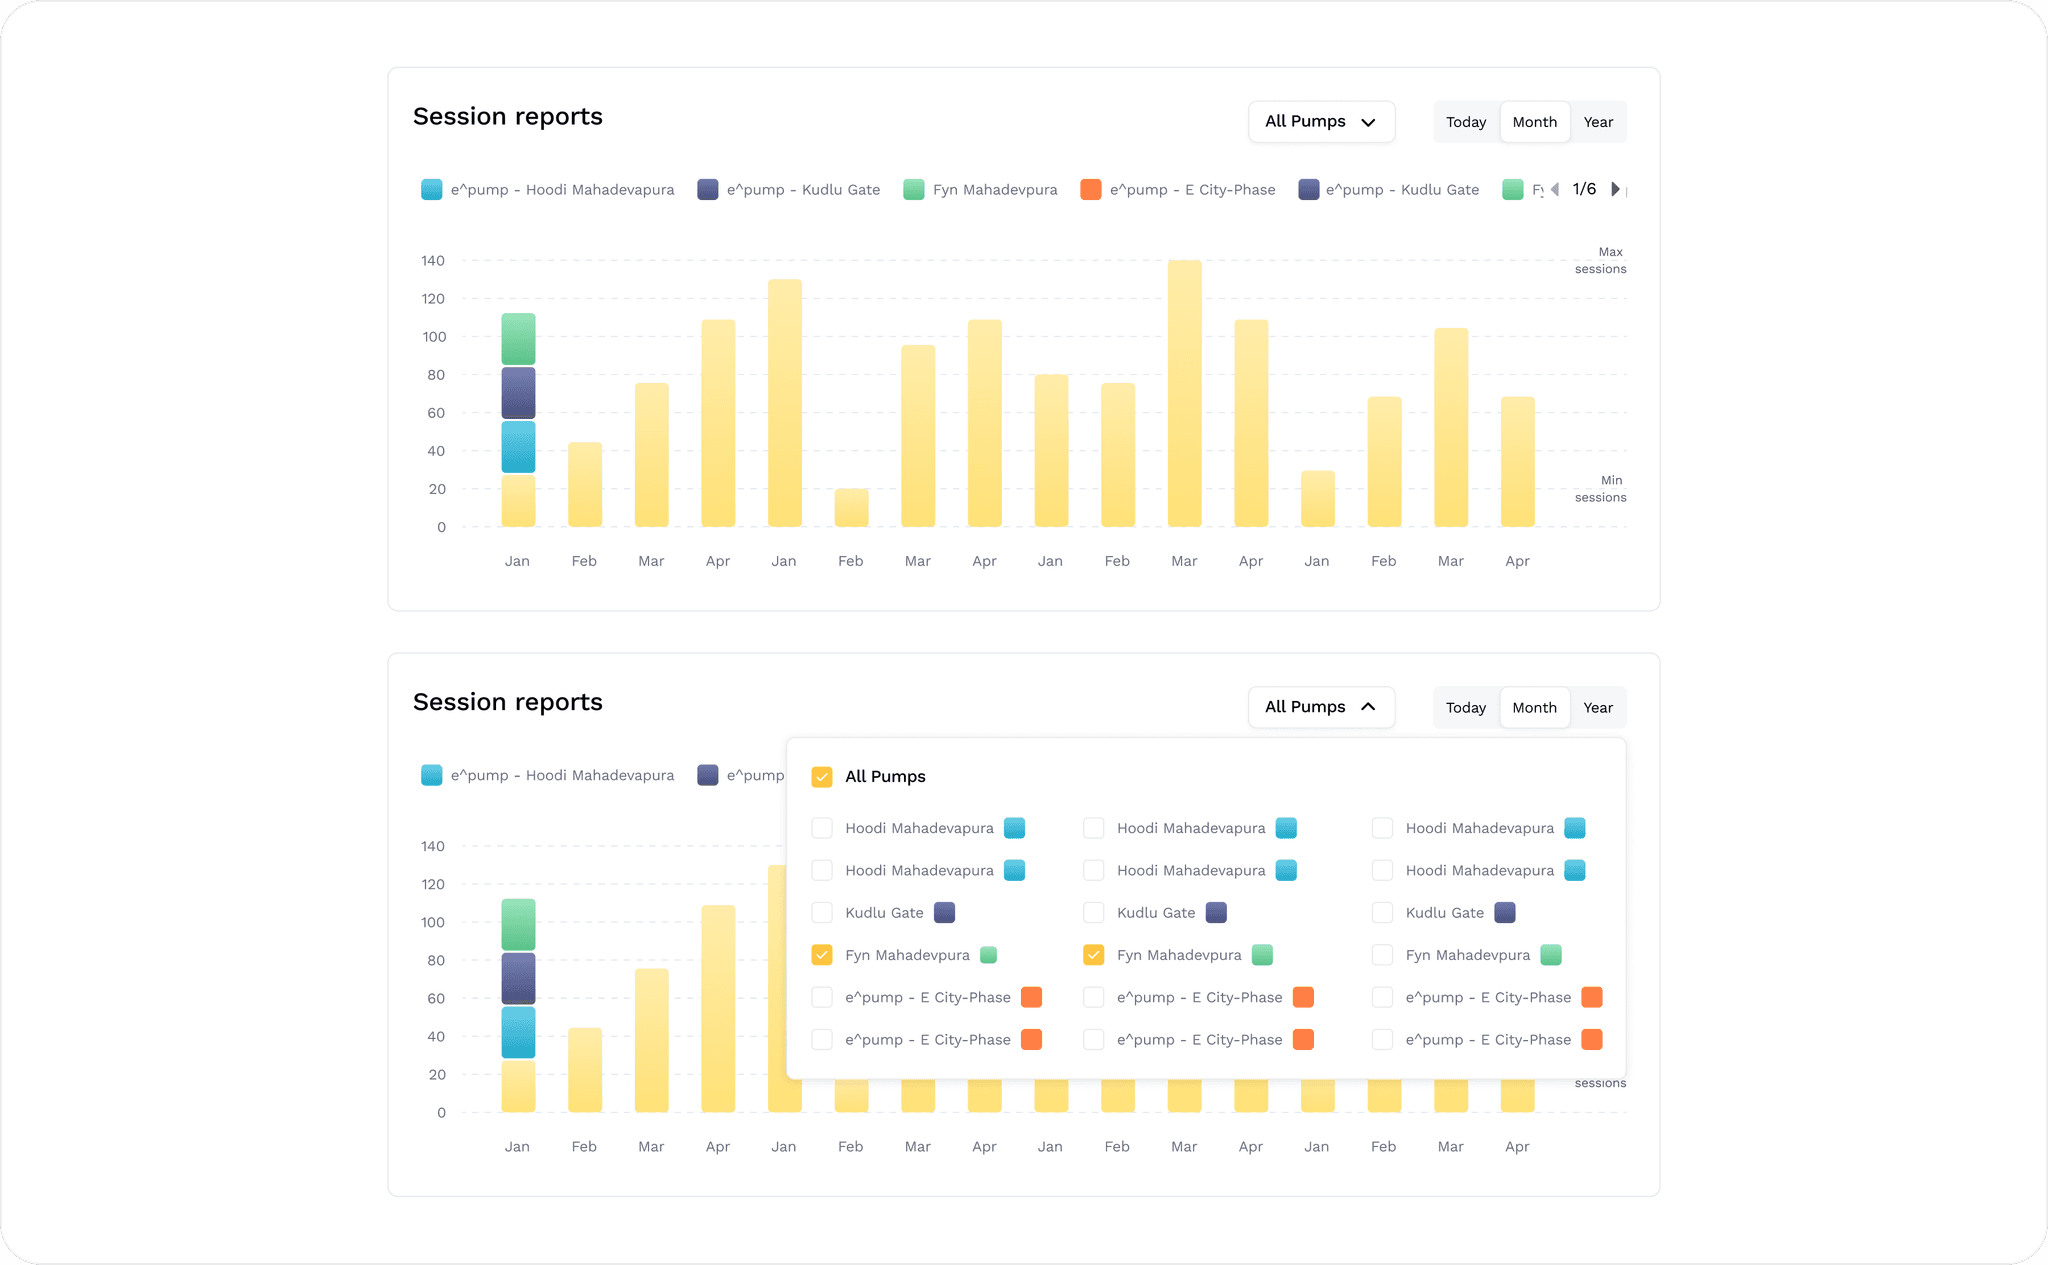Click shortest 20-session Feb bar in upper chart
The height and width of the screenshot is (1265, 2048).
(x=852, y=508)
